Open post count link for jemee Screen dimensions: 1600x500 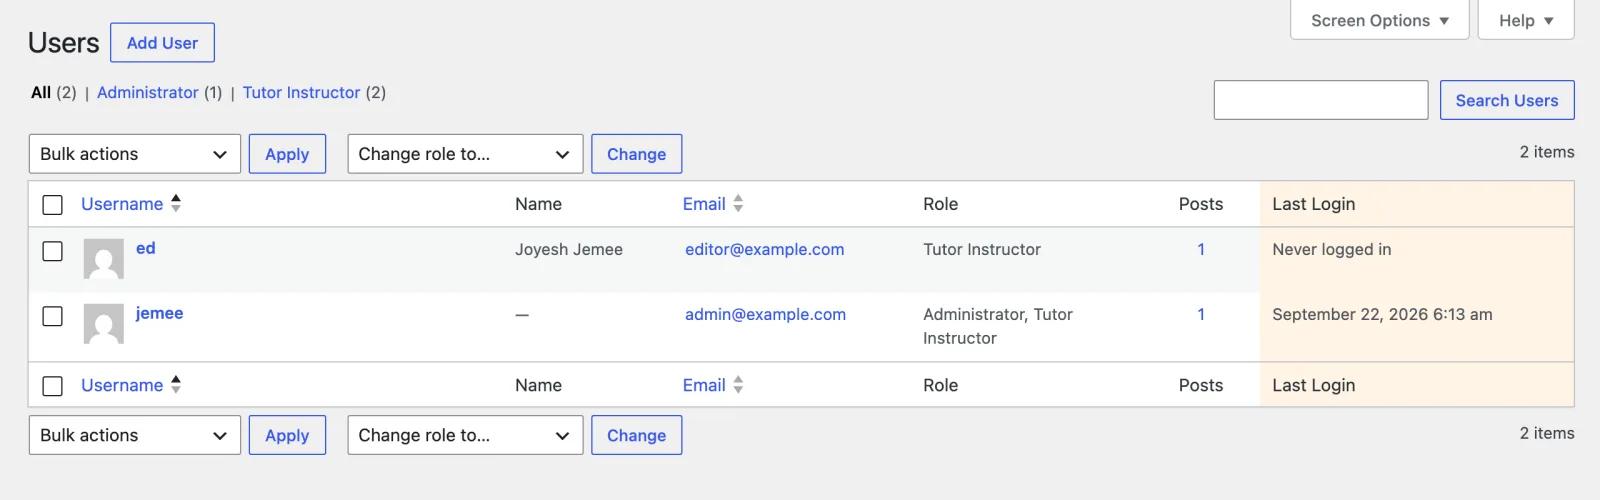[x=1201, y=314]
